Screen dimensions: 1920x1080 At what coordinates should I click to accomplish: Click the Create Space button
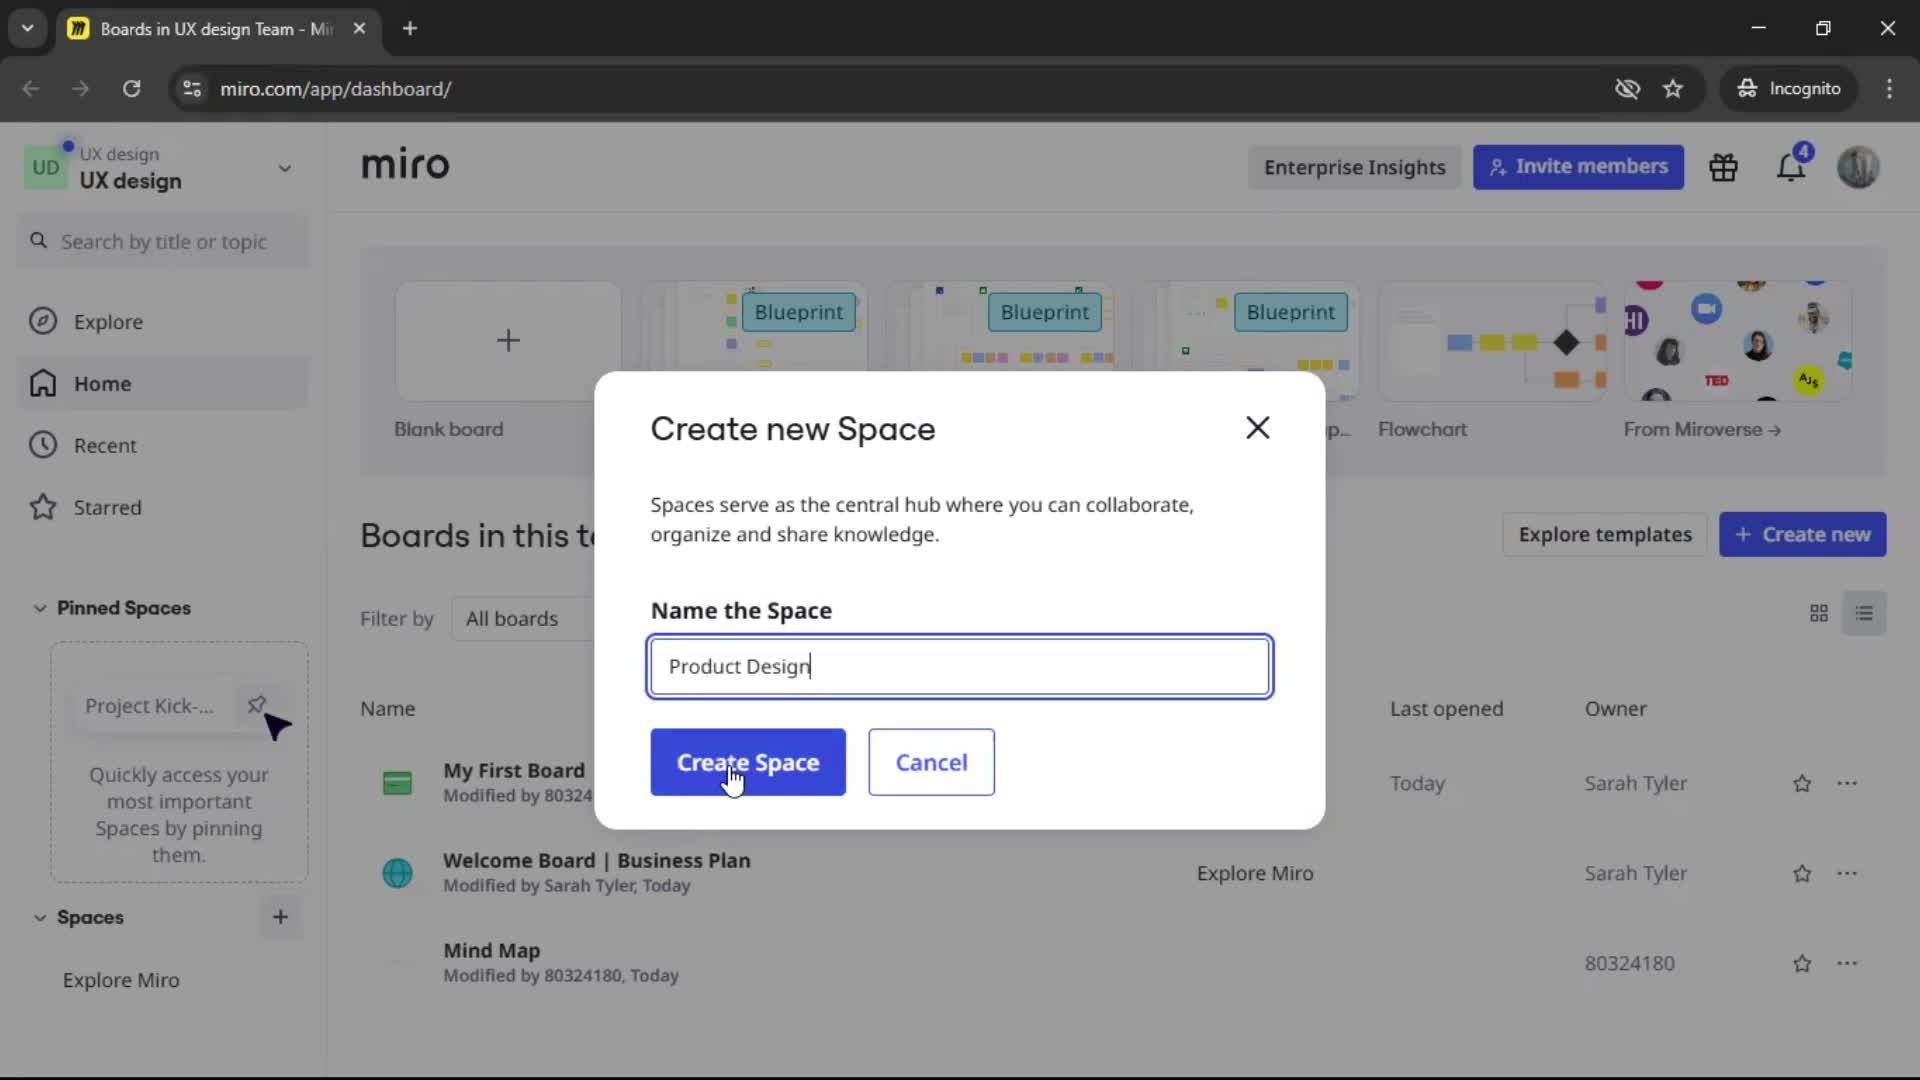pos(748,762)
